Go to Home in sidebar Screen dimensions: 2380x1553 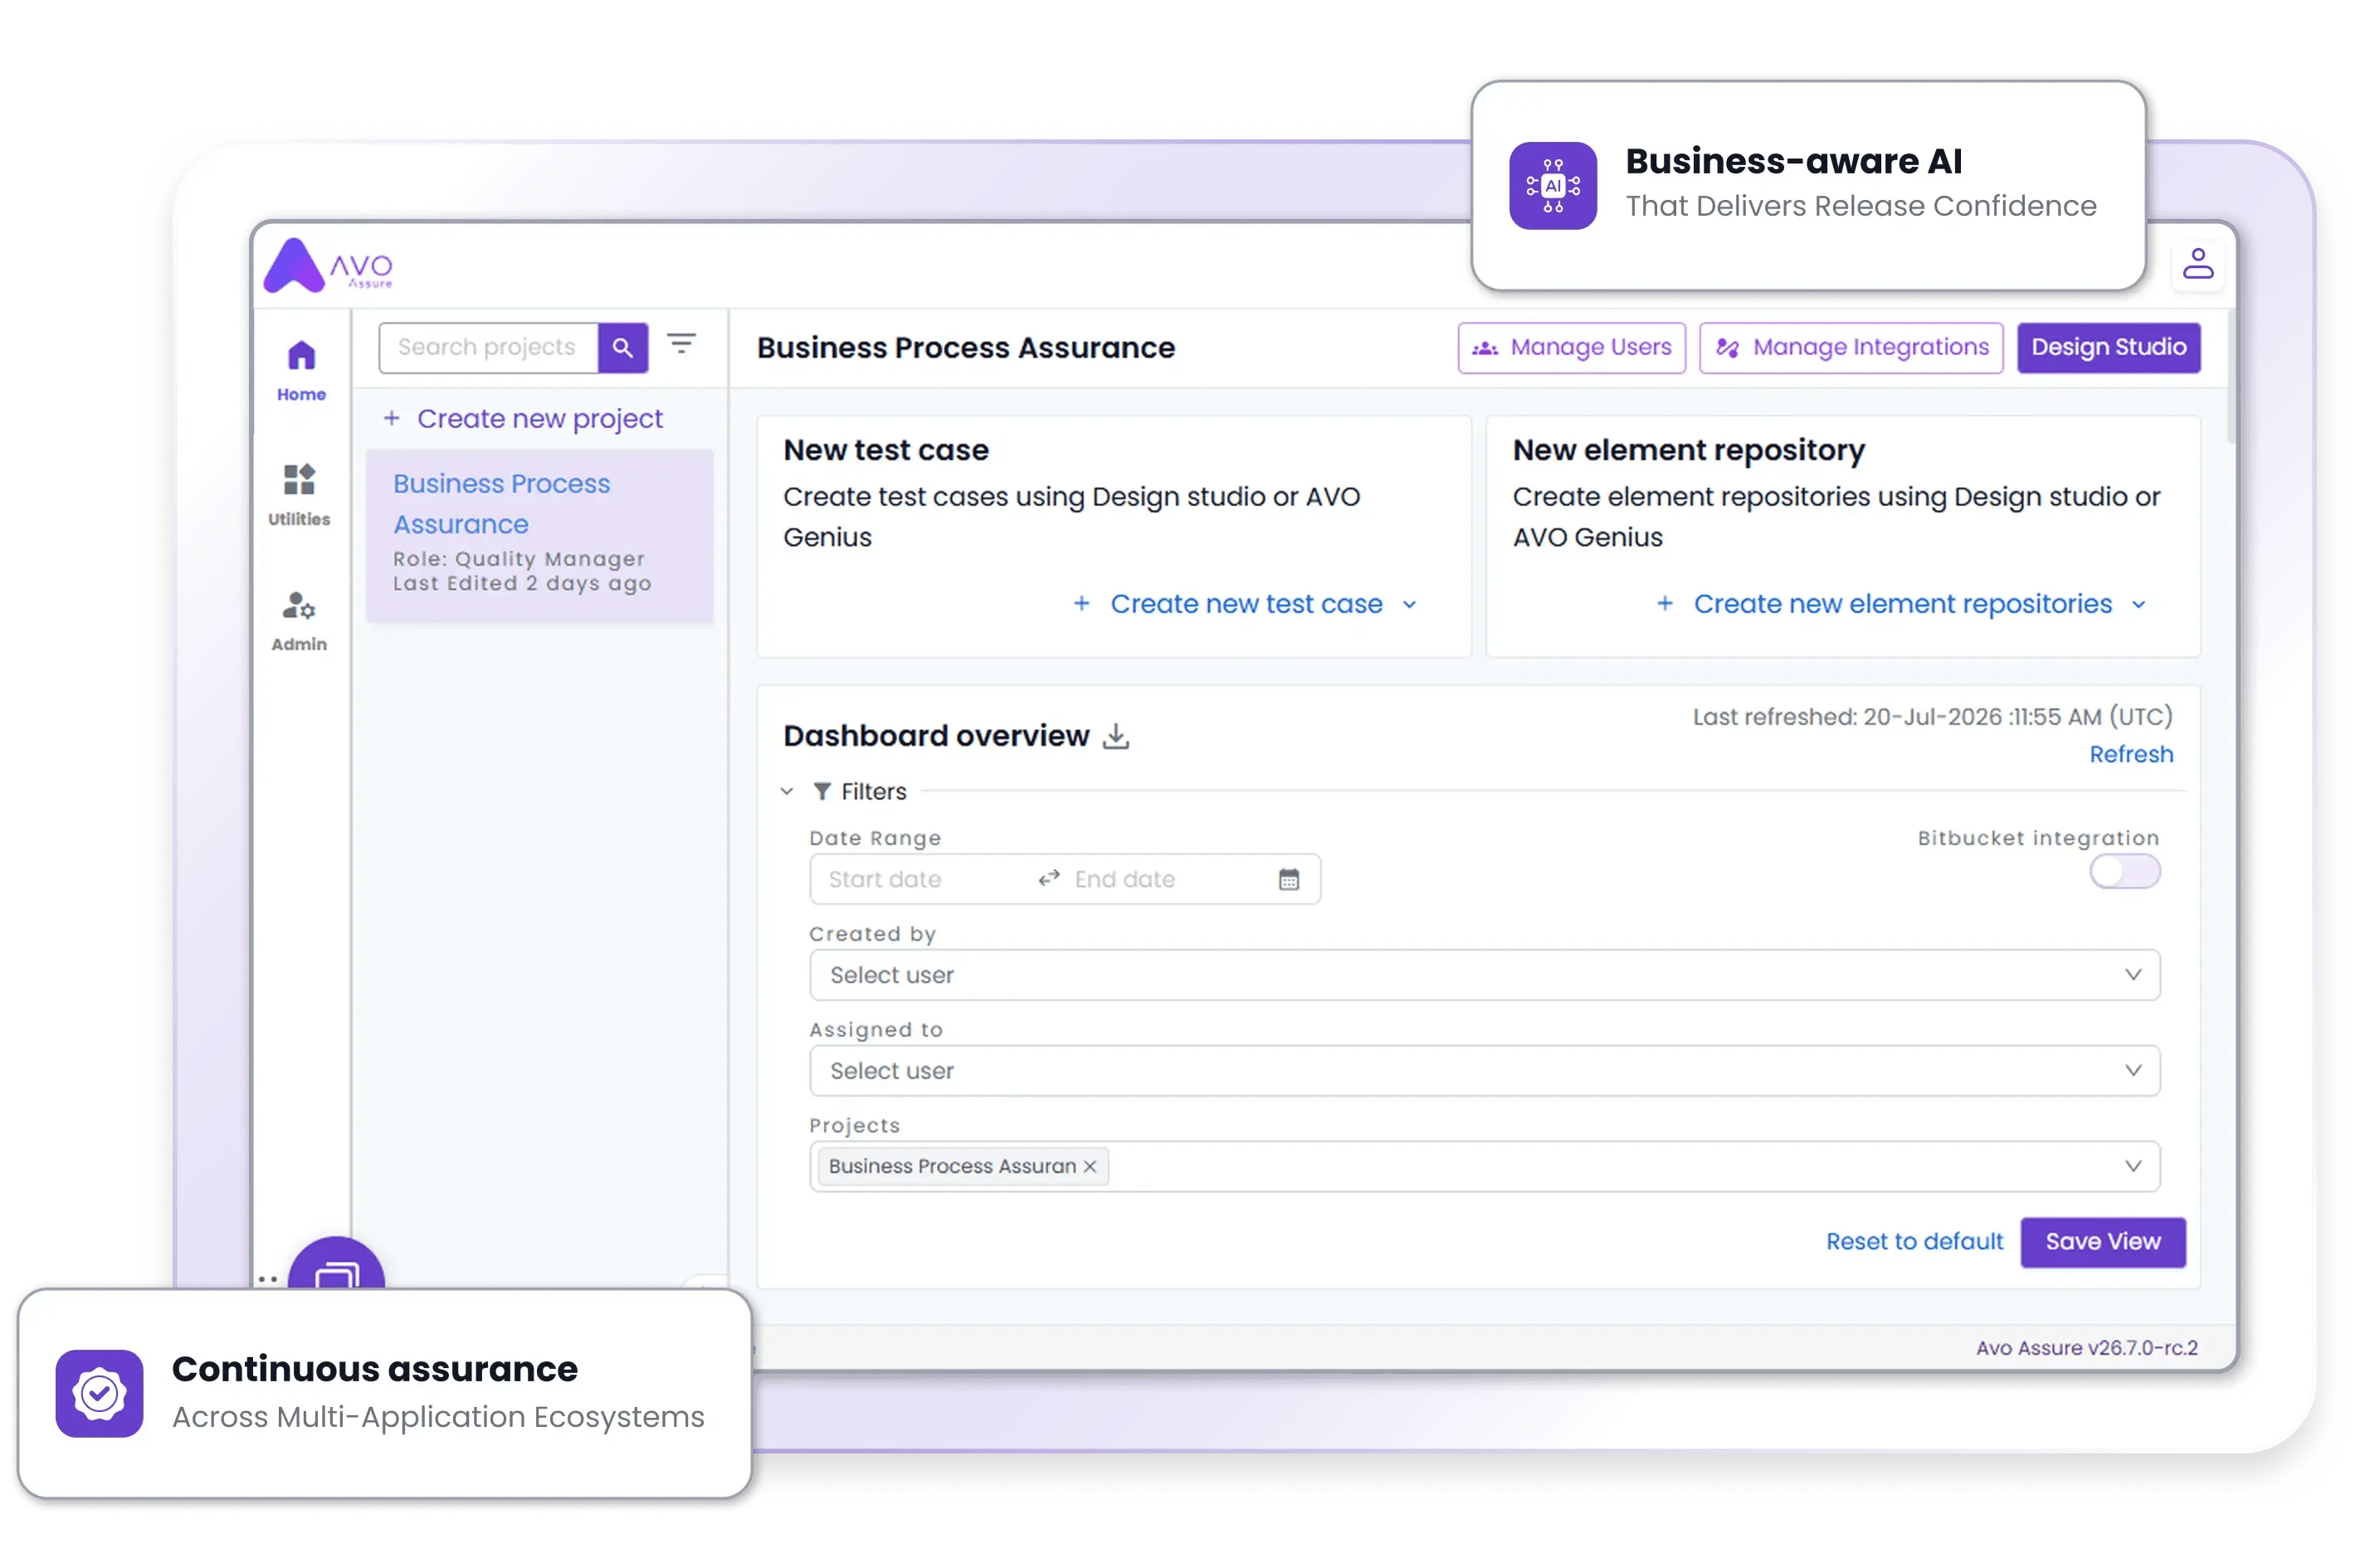[301, 371]
